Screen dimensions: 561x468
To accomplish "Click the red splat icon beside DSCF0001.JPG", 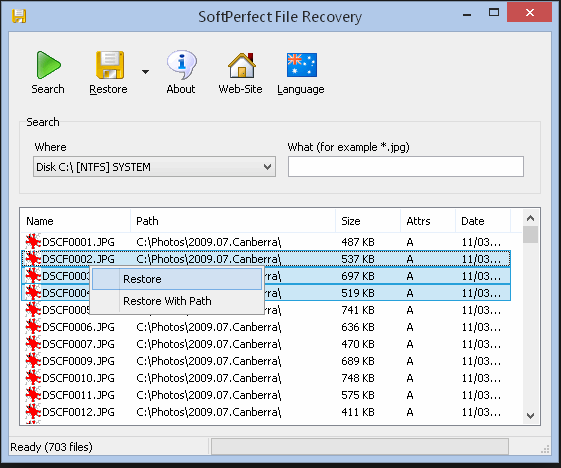I will (x=33, y=242).
